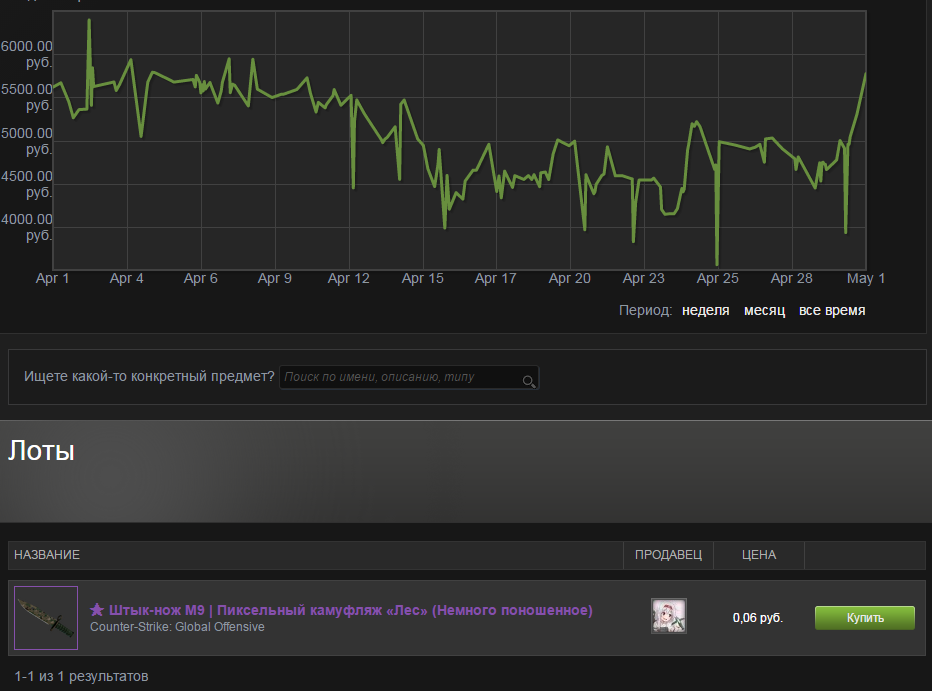Focus the item search input field

click(x=400, y=378)
